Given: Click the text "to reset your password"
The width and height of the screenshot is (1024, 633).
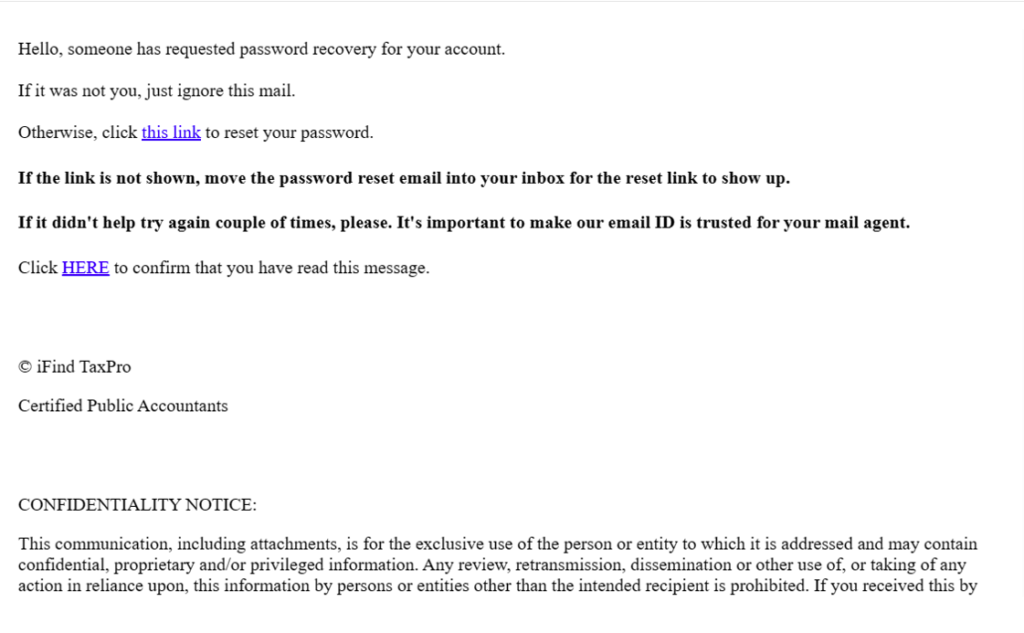Looking at the screenshot, I should point(288,132).
